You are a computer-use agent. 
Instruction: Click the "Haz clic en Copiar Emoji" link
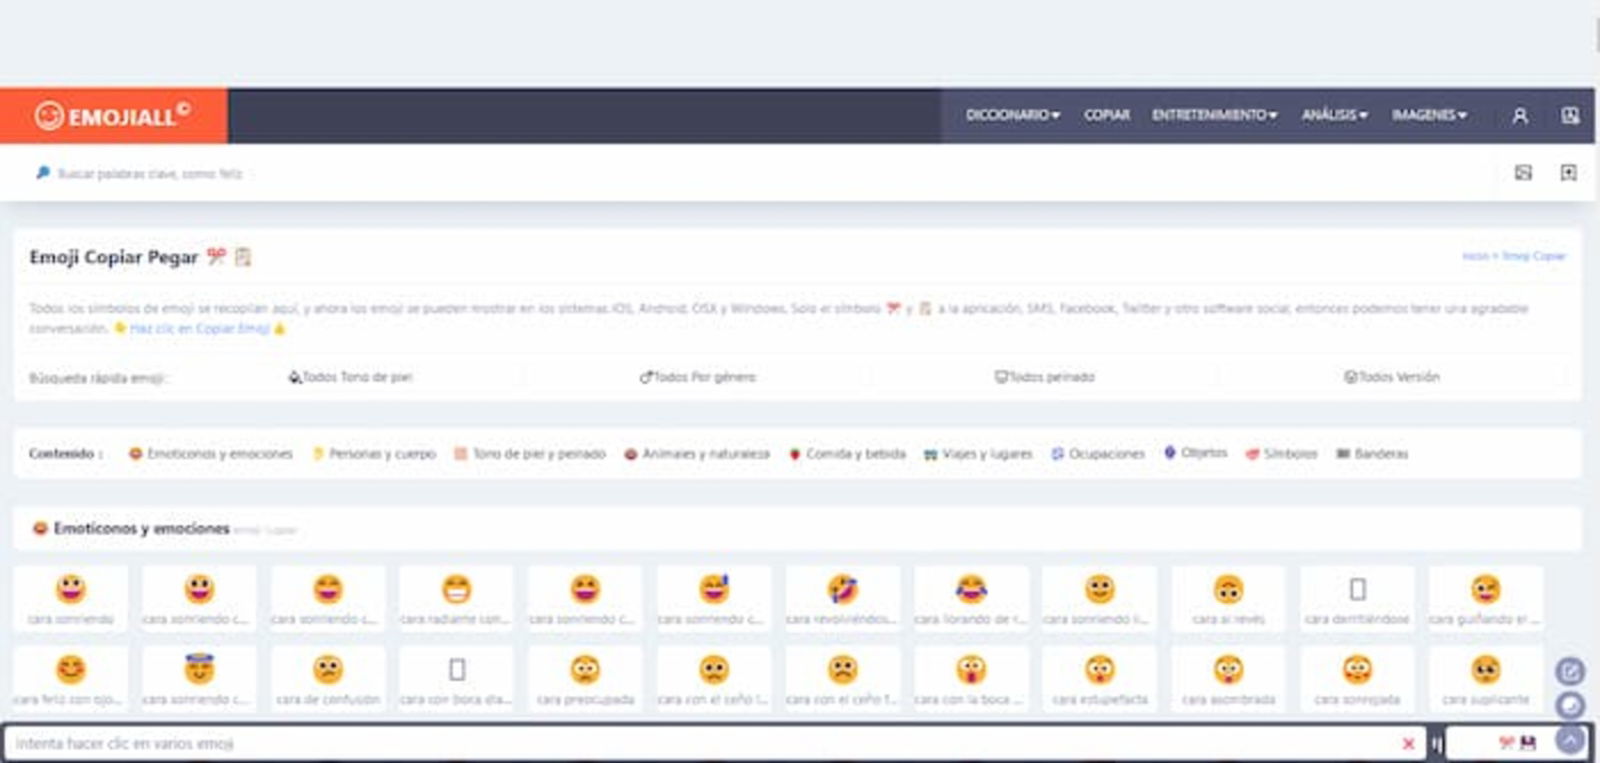pyautogui.click(x=200, y=328)
